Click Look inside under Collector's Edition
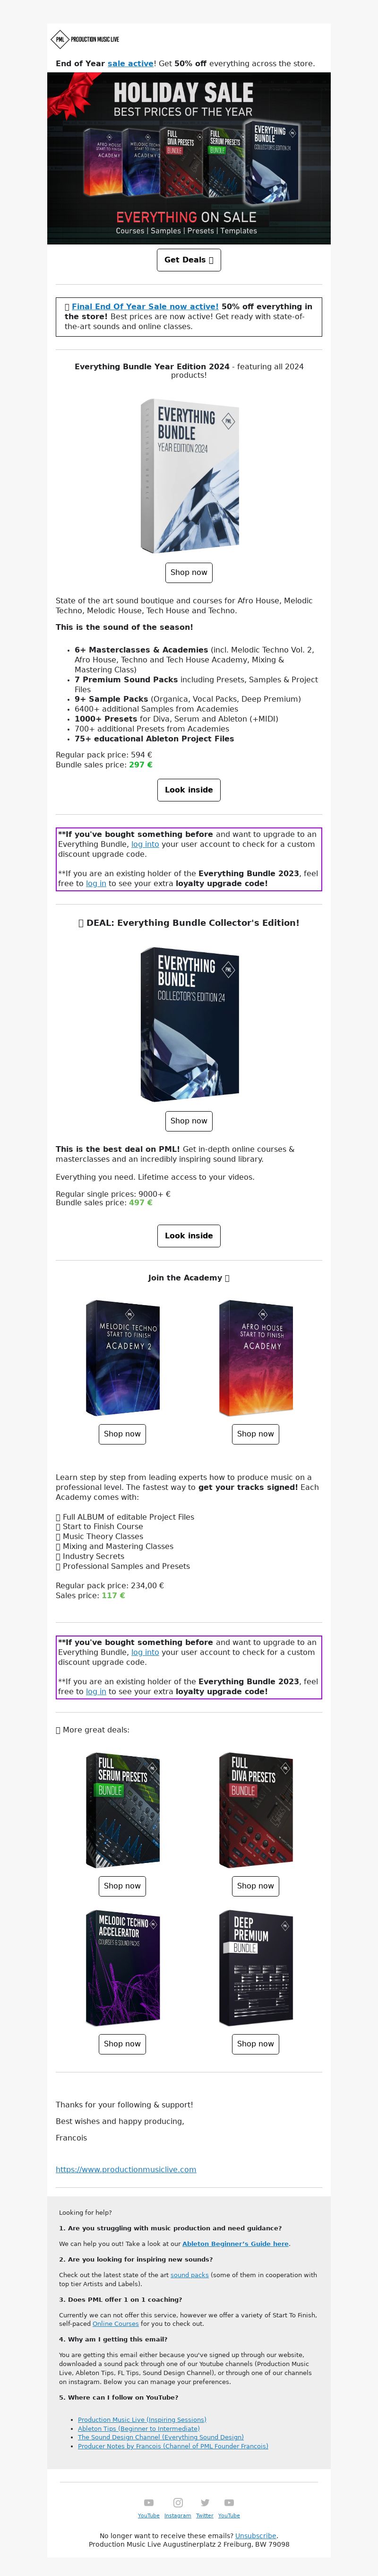Screen dimensions: 378x2576 point(189,1236)
